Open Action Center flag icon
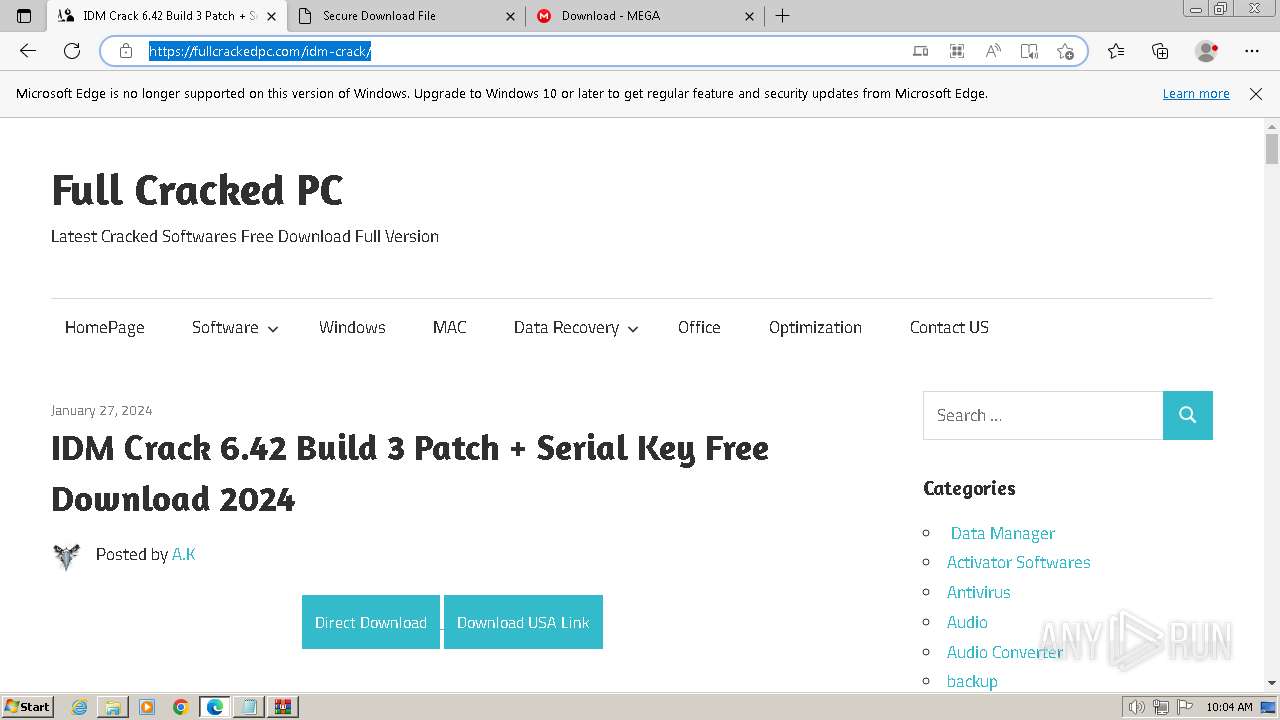Viewport: 1280px width, 720px height. pyautogui.click(x=1184, y=707)
